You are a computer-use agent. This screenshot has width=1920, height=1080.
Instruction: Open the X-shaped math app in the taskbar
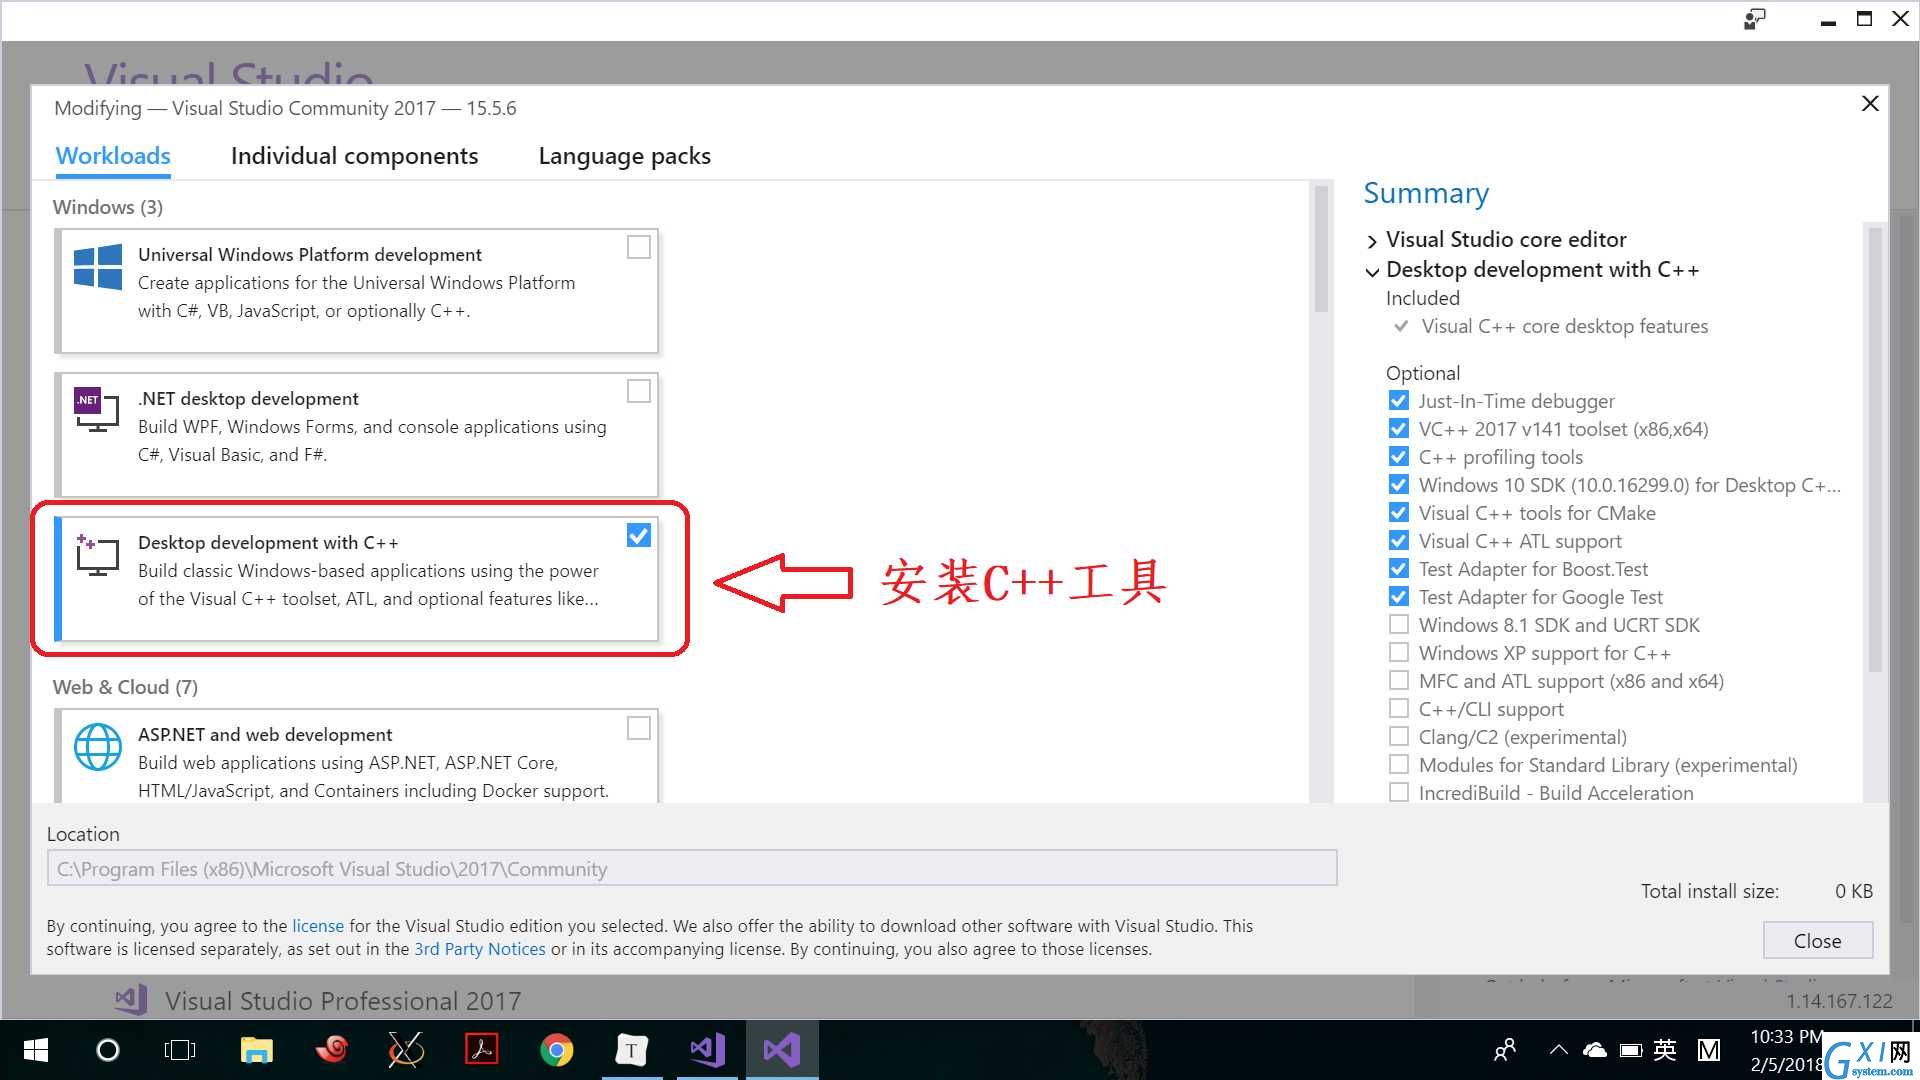click(406, 1050)
